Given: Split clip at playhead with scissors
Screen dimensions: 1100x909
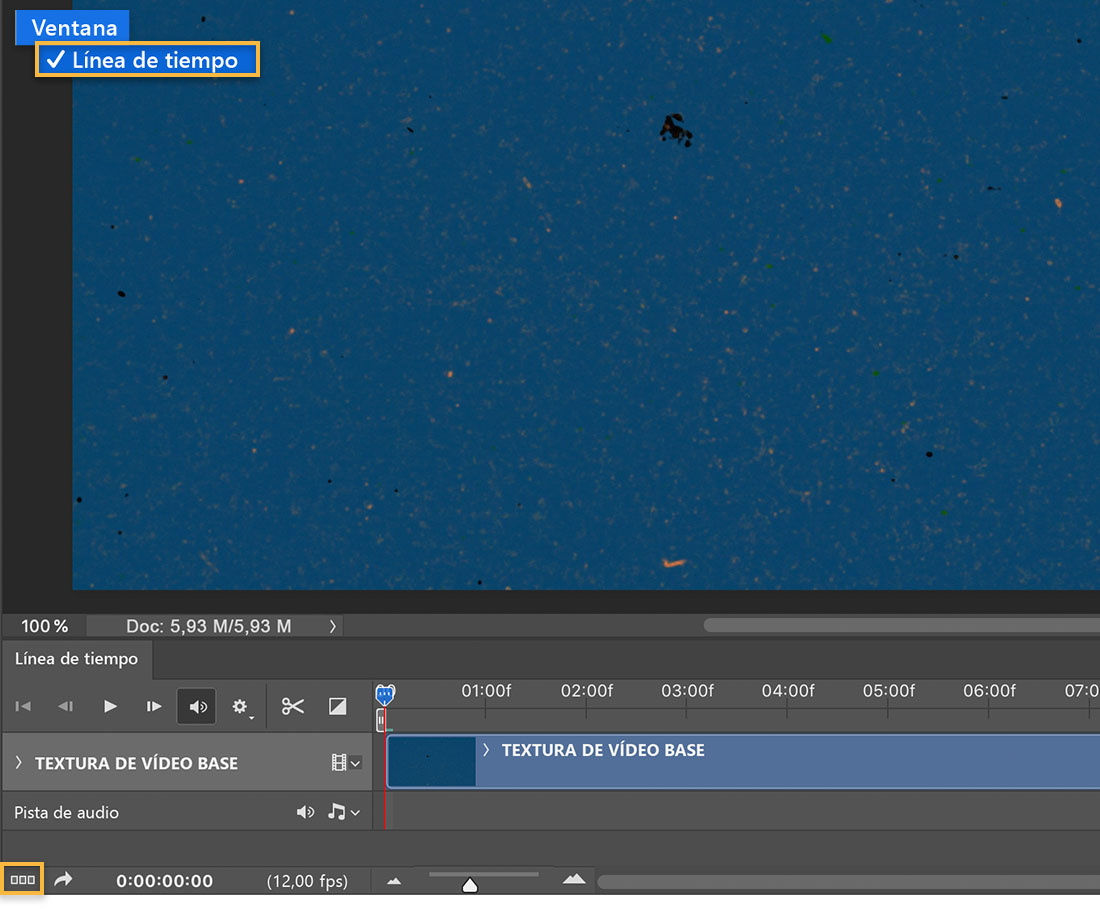Looking at the screenshot, I should click(x=293, y=706).
